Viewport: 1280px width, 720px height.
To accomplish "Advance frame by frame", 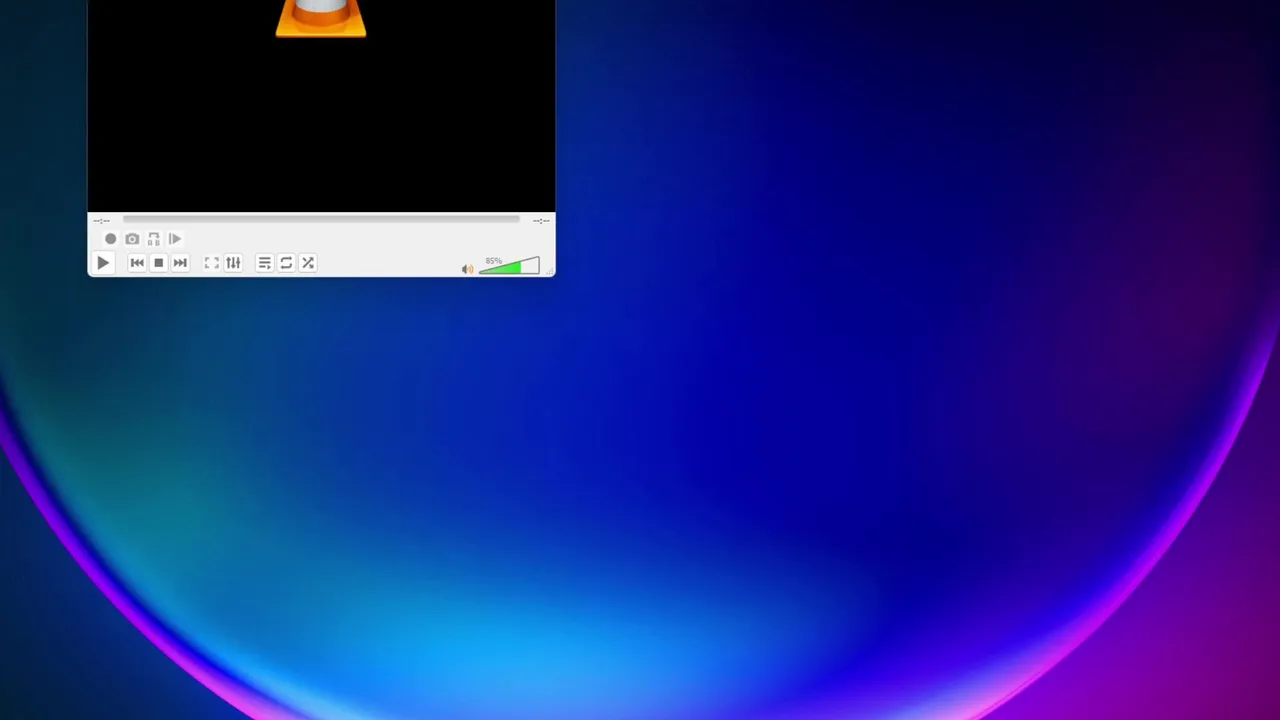I will [x=175, y=239].
